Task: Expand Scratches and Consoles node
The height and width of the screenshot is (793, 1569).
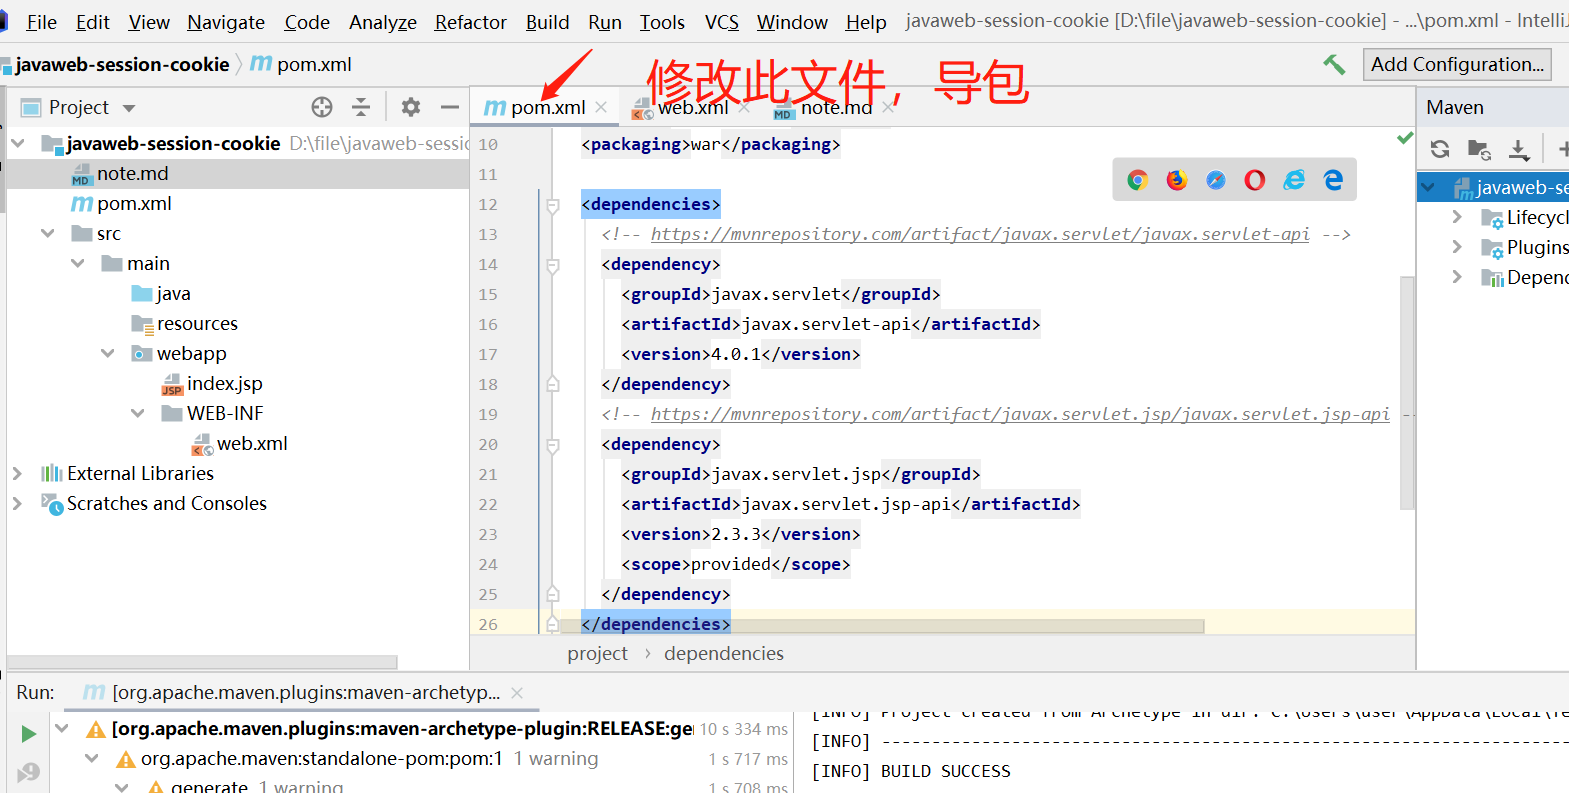Action: pyautogui.click(x=18, y=503)
